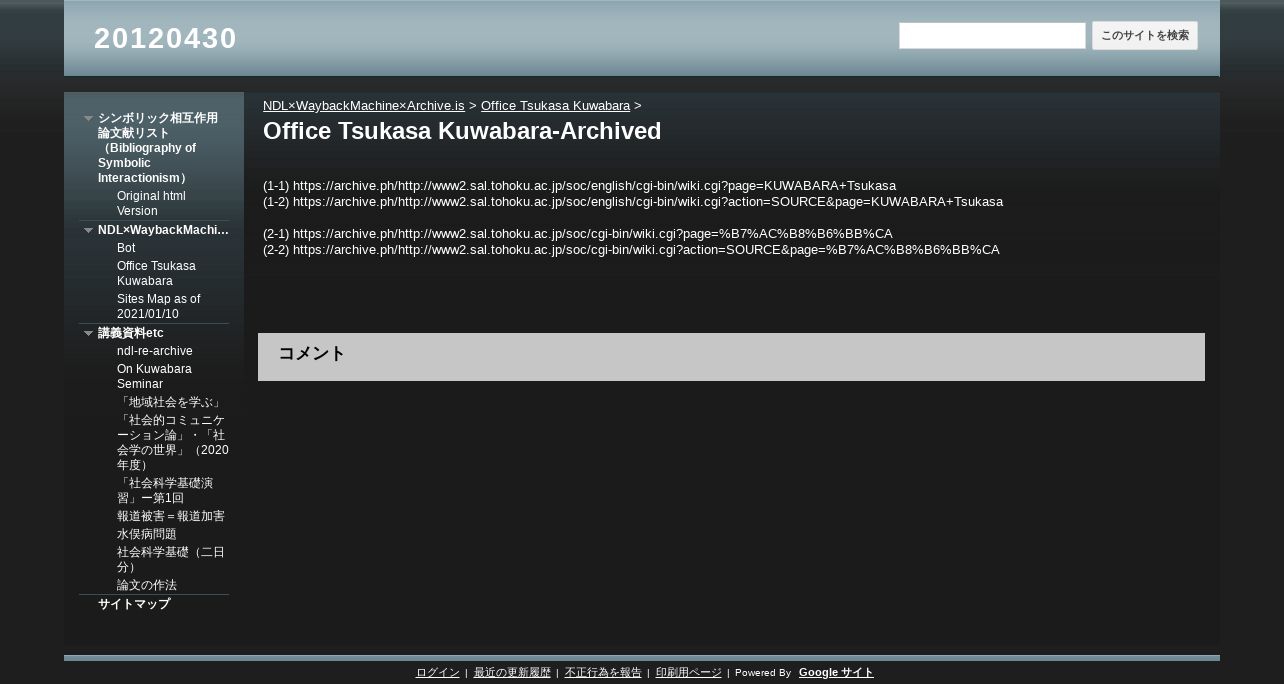Collapse the 講義資料etc section arrow
This screenshot has width=1284, height=684.
tap(88, 333)
